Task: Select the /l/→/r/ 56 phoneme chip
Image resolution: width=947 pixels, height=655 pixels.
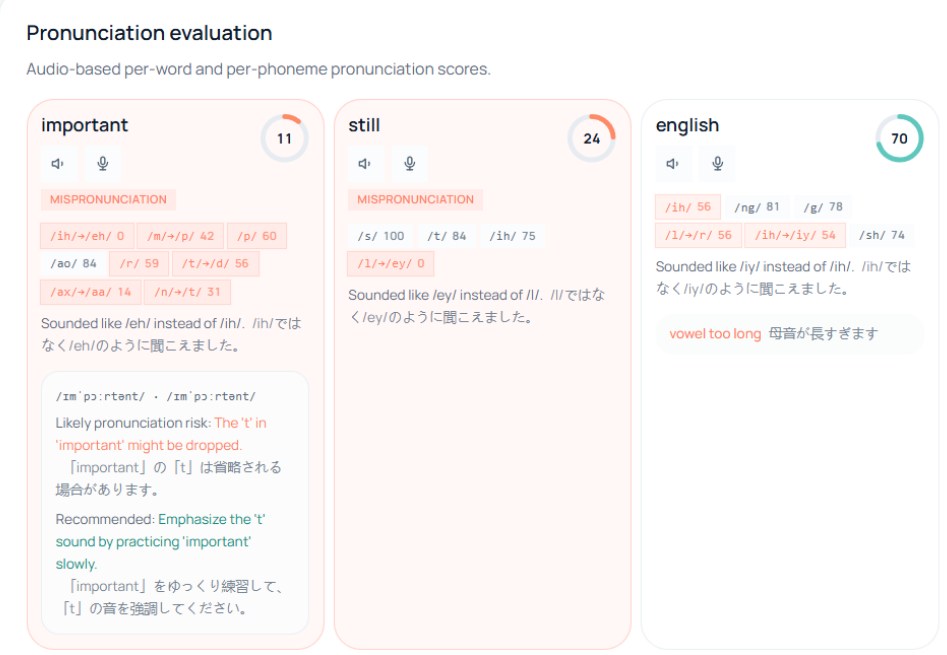Action: (698, 235)
